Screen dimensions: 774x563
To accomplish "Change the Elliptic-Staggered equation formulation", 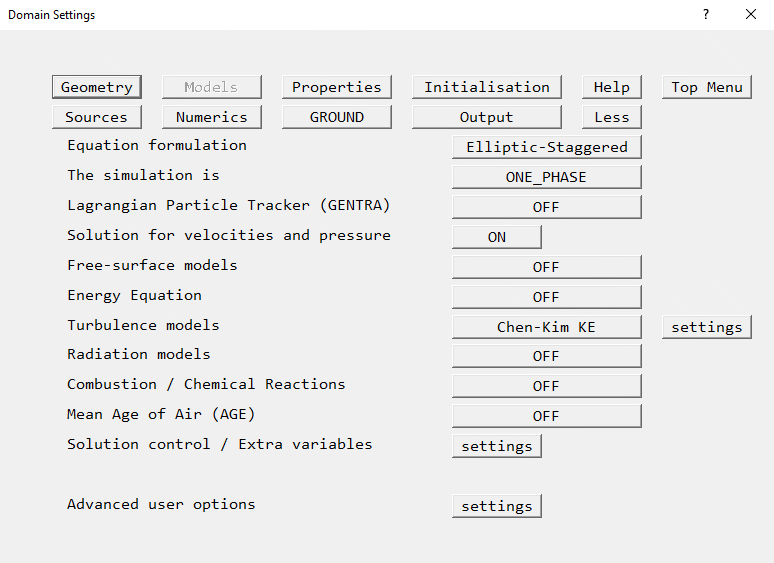I will (x=546, y=147).
